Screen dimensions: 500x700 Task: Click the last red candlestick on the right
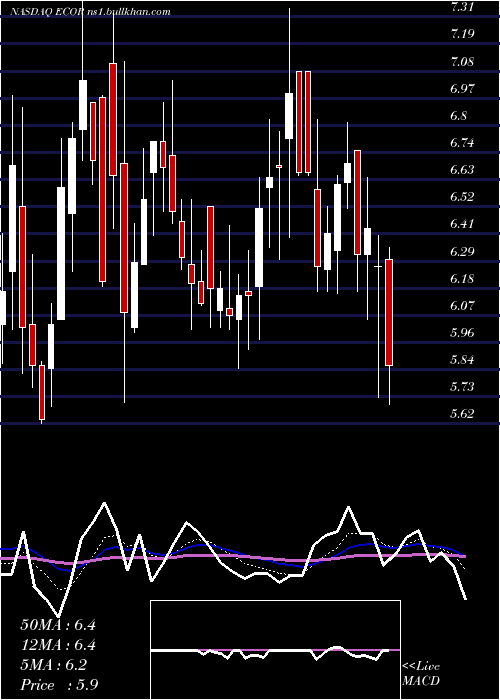pos(389,312)
